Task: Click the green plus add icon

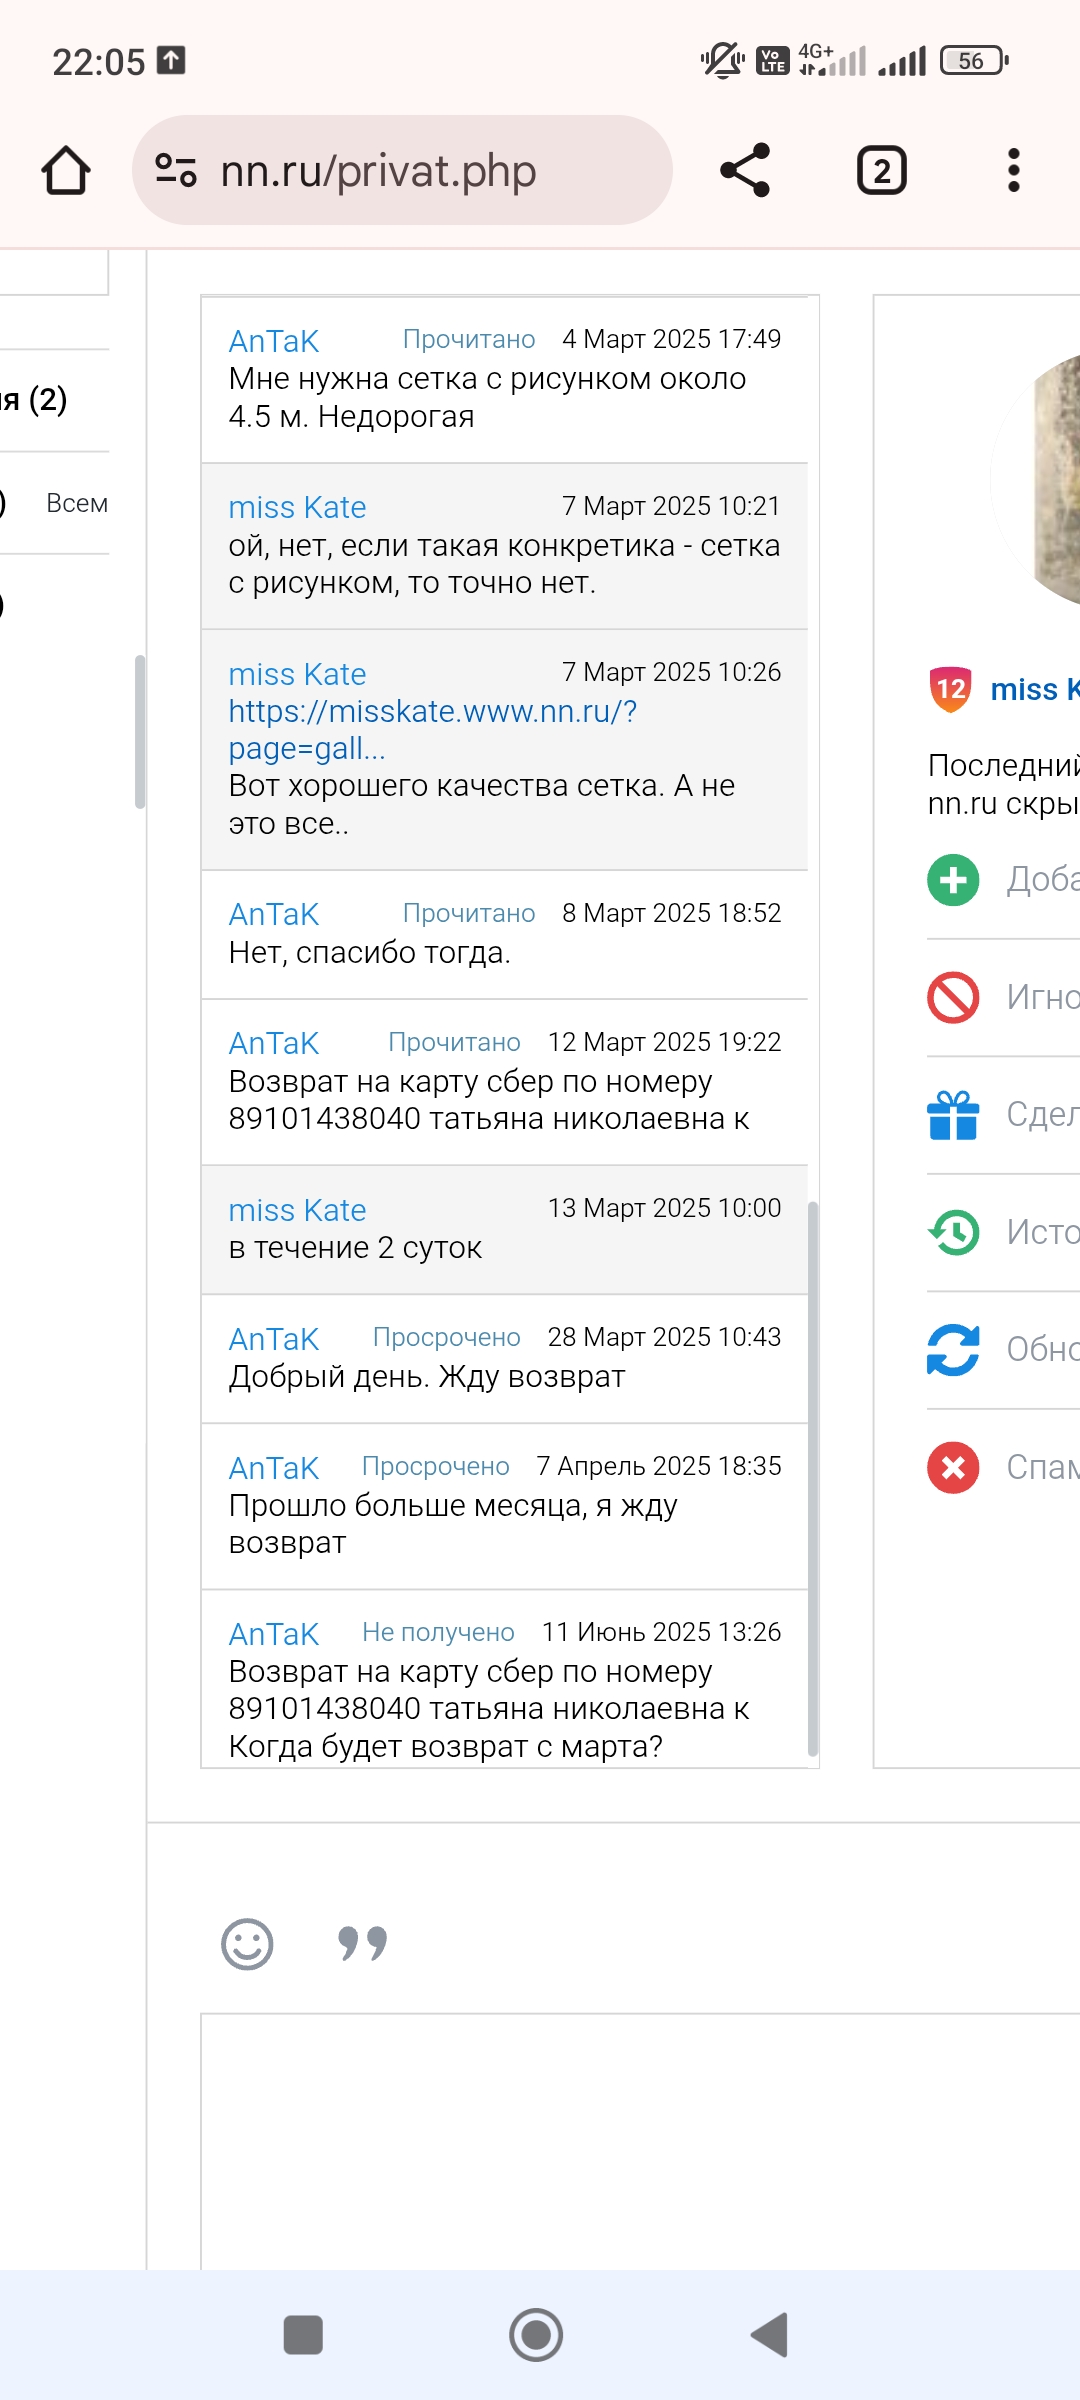Action: coord(953,880)
